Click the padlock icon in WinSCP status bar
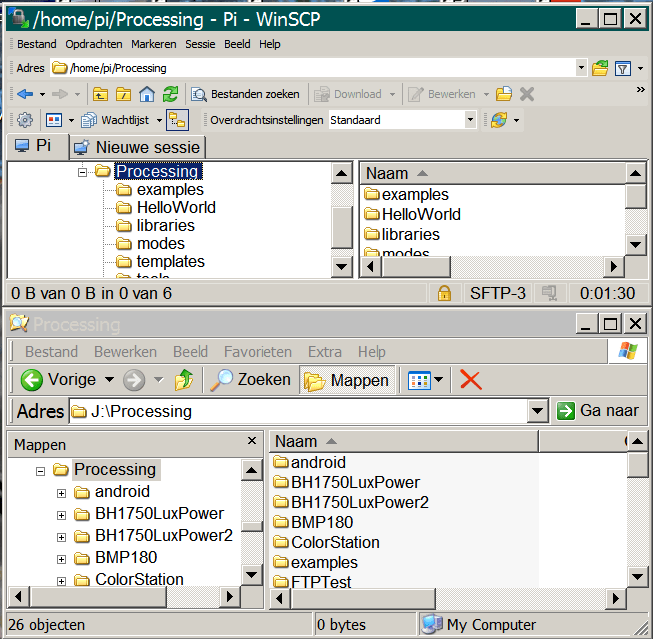This screenshot has width=653, height=639. (444, 293)
